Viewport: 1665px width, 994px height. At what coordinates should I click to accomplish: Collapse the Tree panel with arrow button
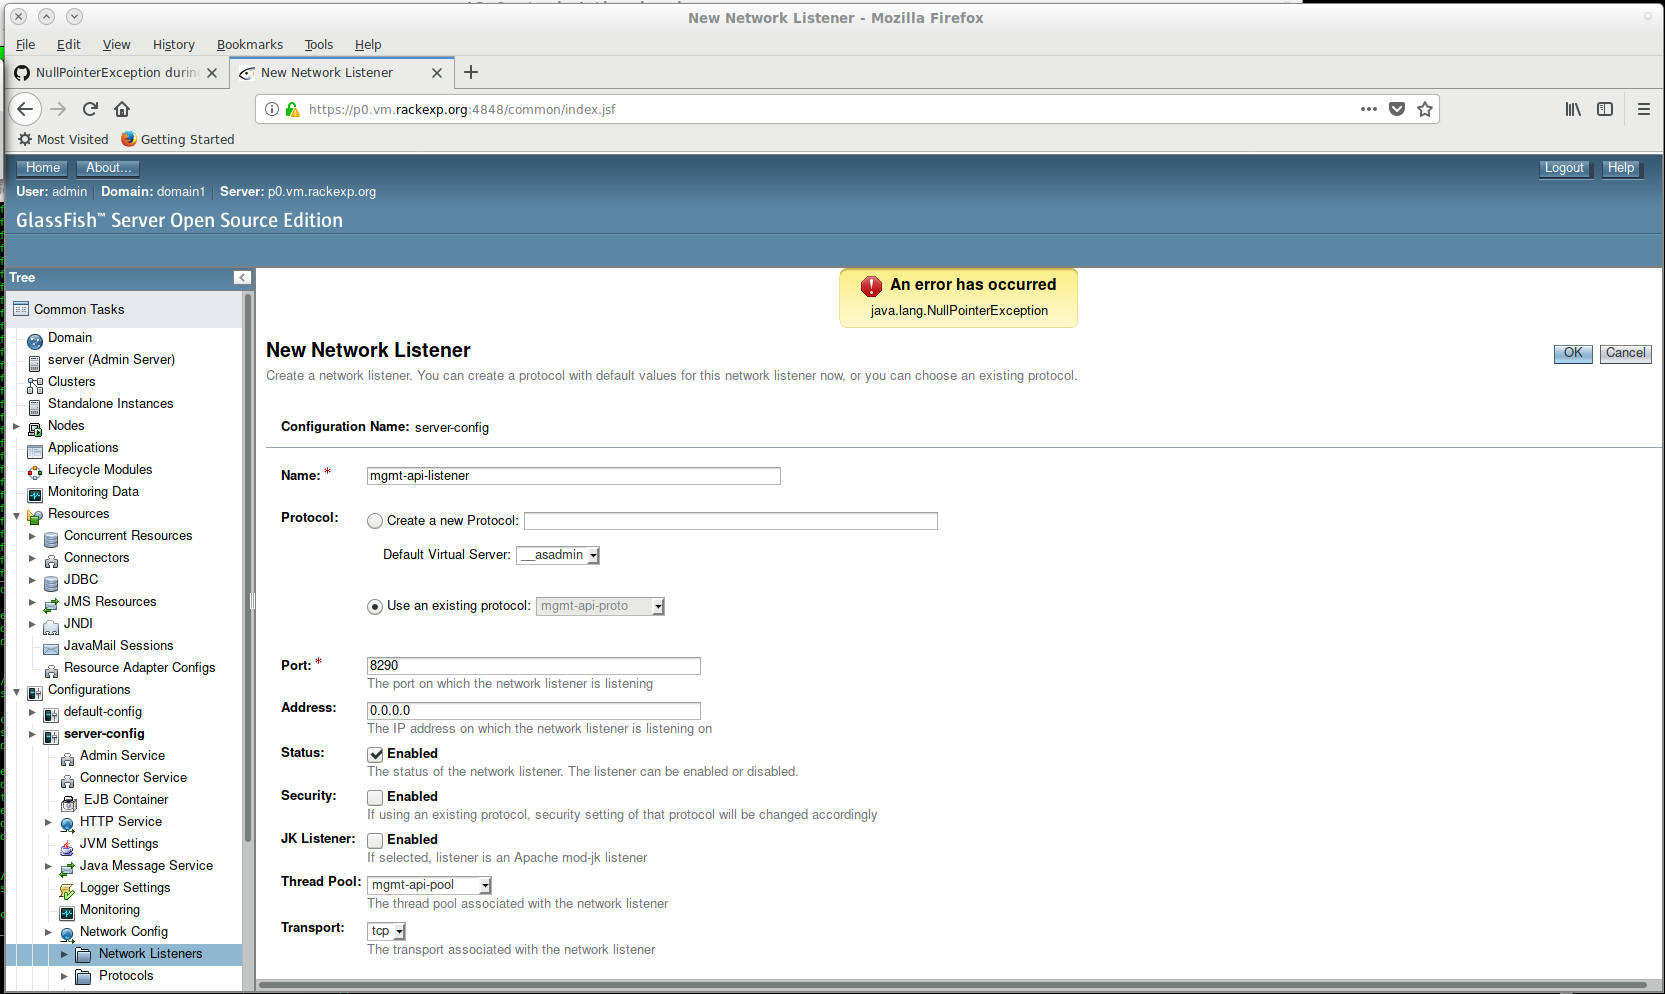tap(242, 278)
